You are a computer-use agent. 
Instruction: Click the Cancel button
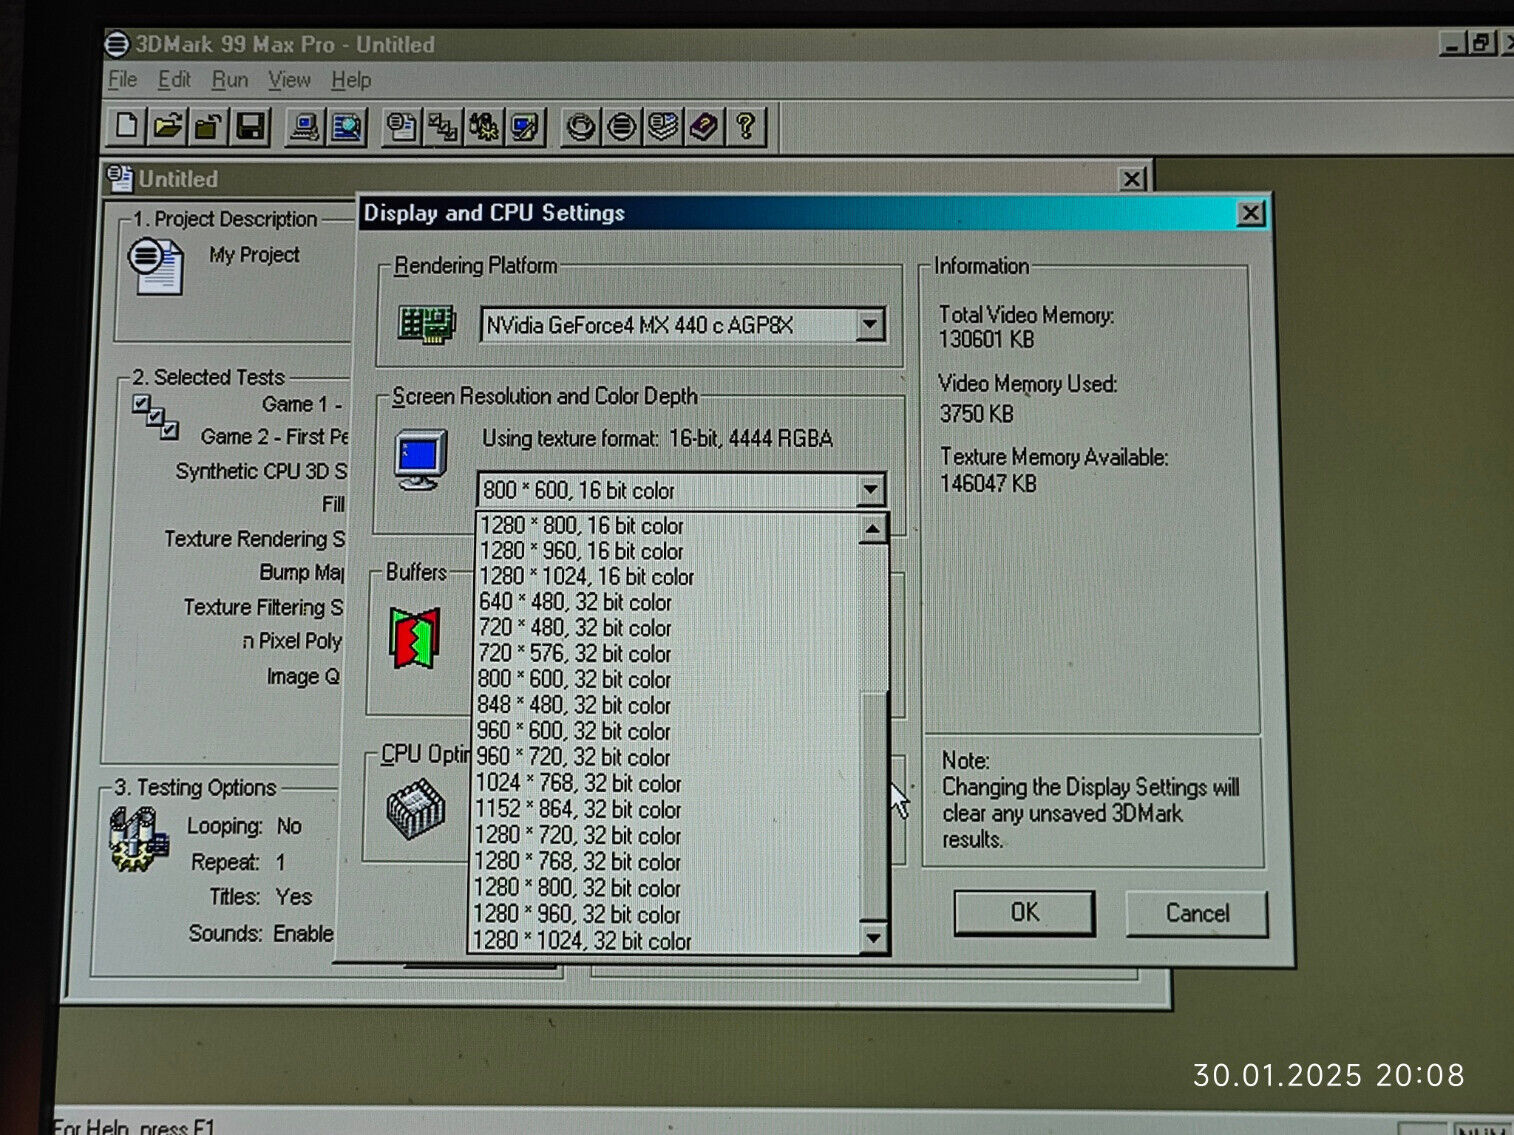click(x=1197, y=913)
